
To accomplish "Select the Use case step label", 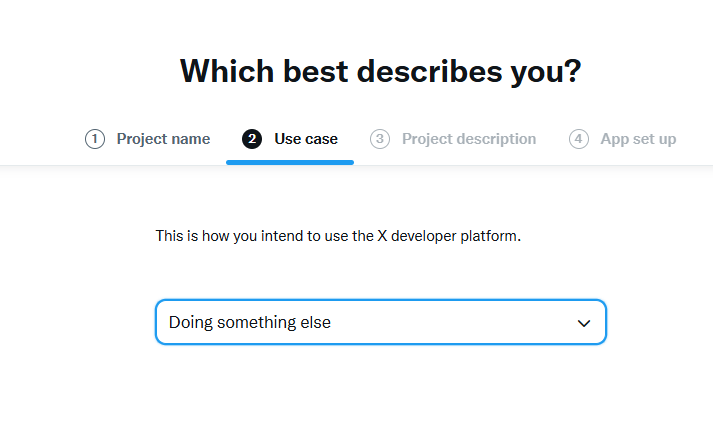I will coord(306,139).
